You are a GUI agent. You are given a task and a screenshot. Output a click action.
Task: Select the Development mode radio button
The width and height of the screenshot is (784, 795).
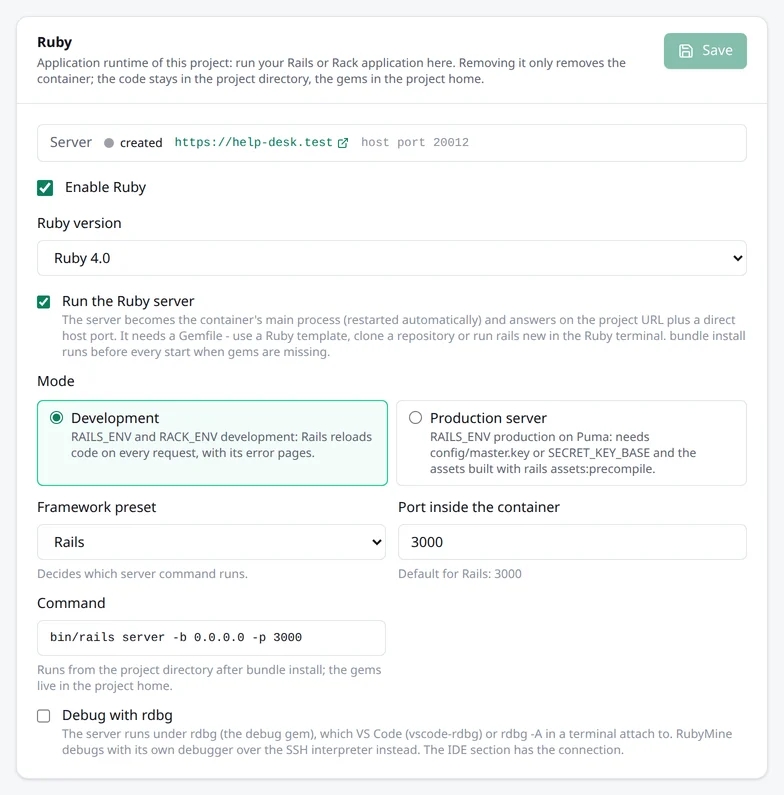pyautogui.click(x=56, y=418)
